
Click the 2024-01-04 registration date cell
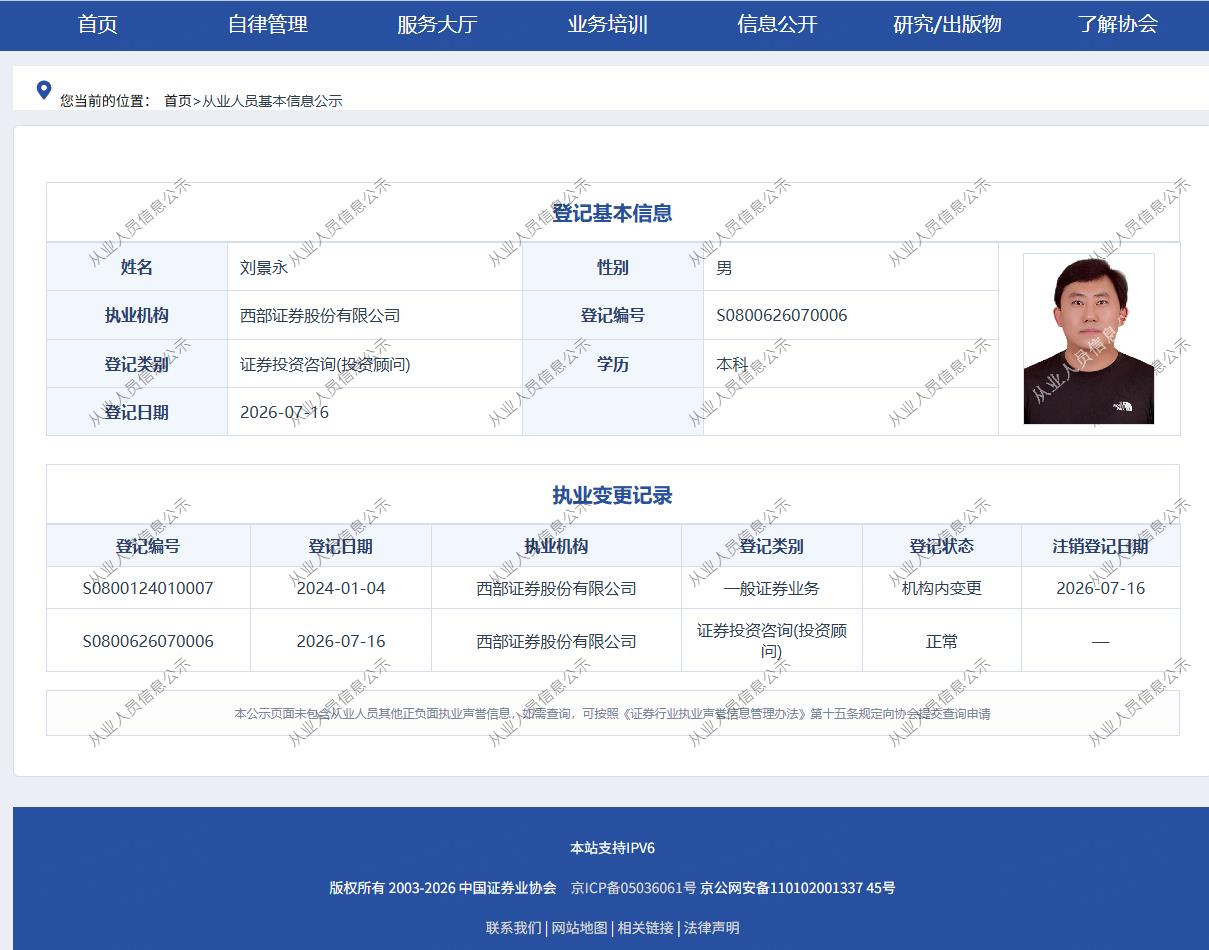coord(341,588)
